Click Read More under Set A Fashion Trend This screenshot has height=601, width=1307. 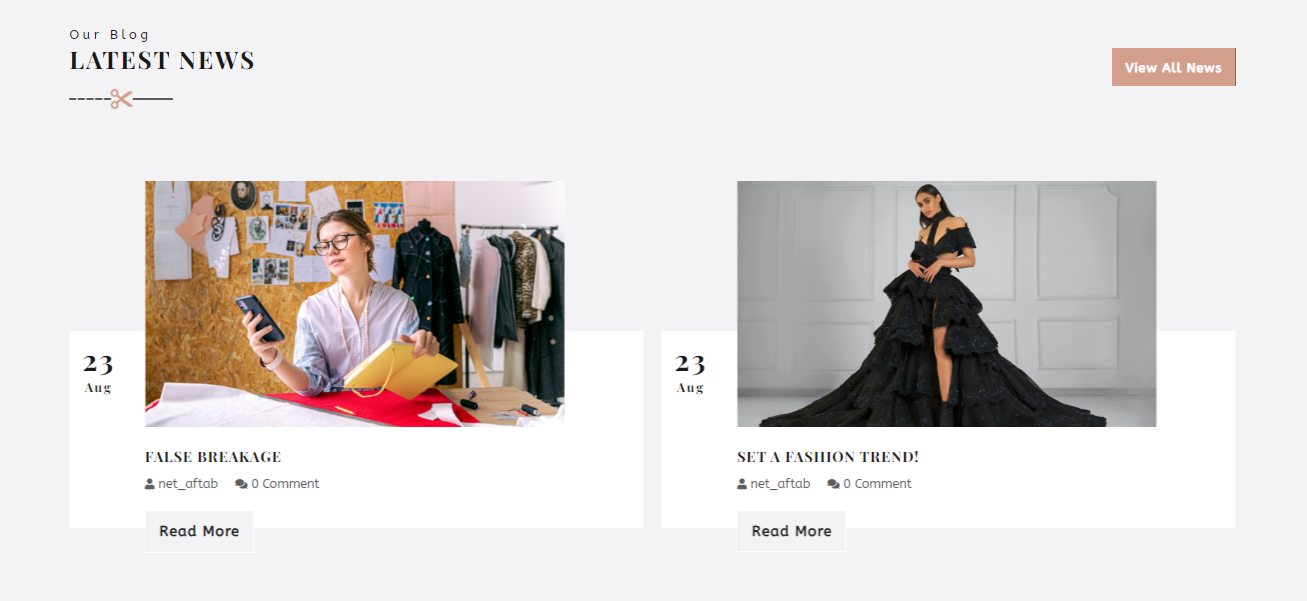791,531
